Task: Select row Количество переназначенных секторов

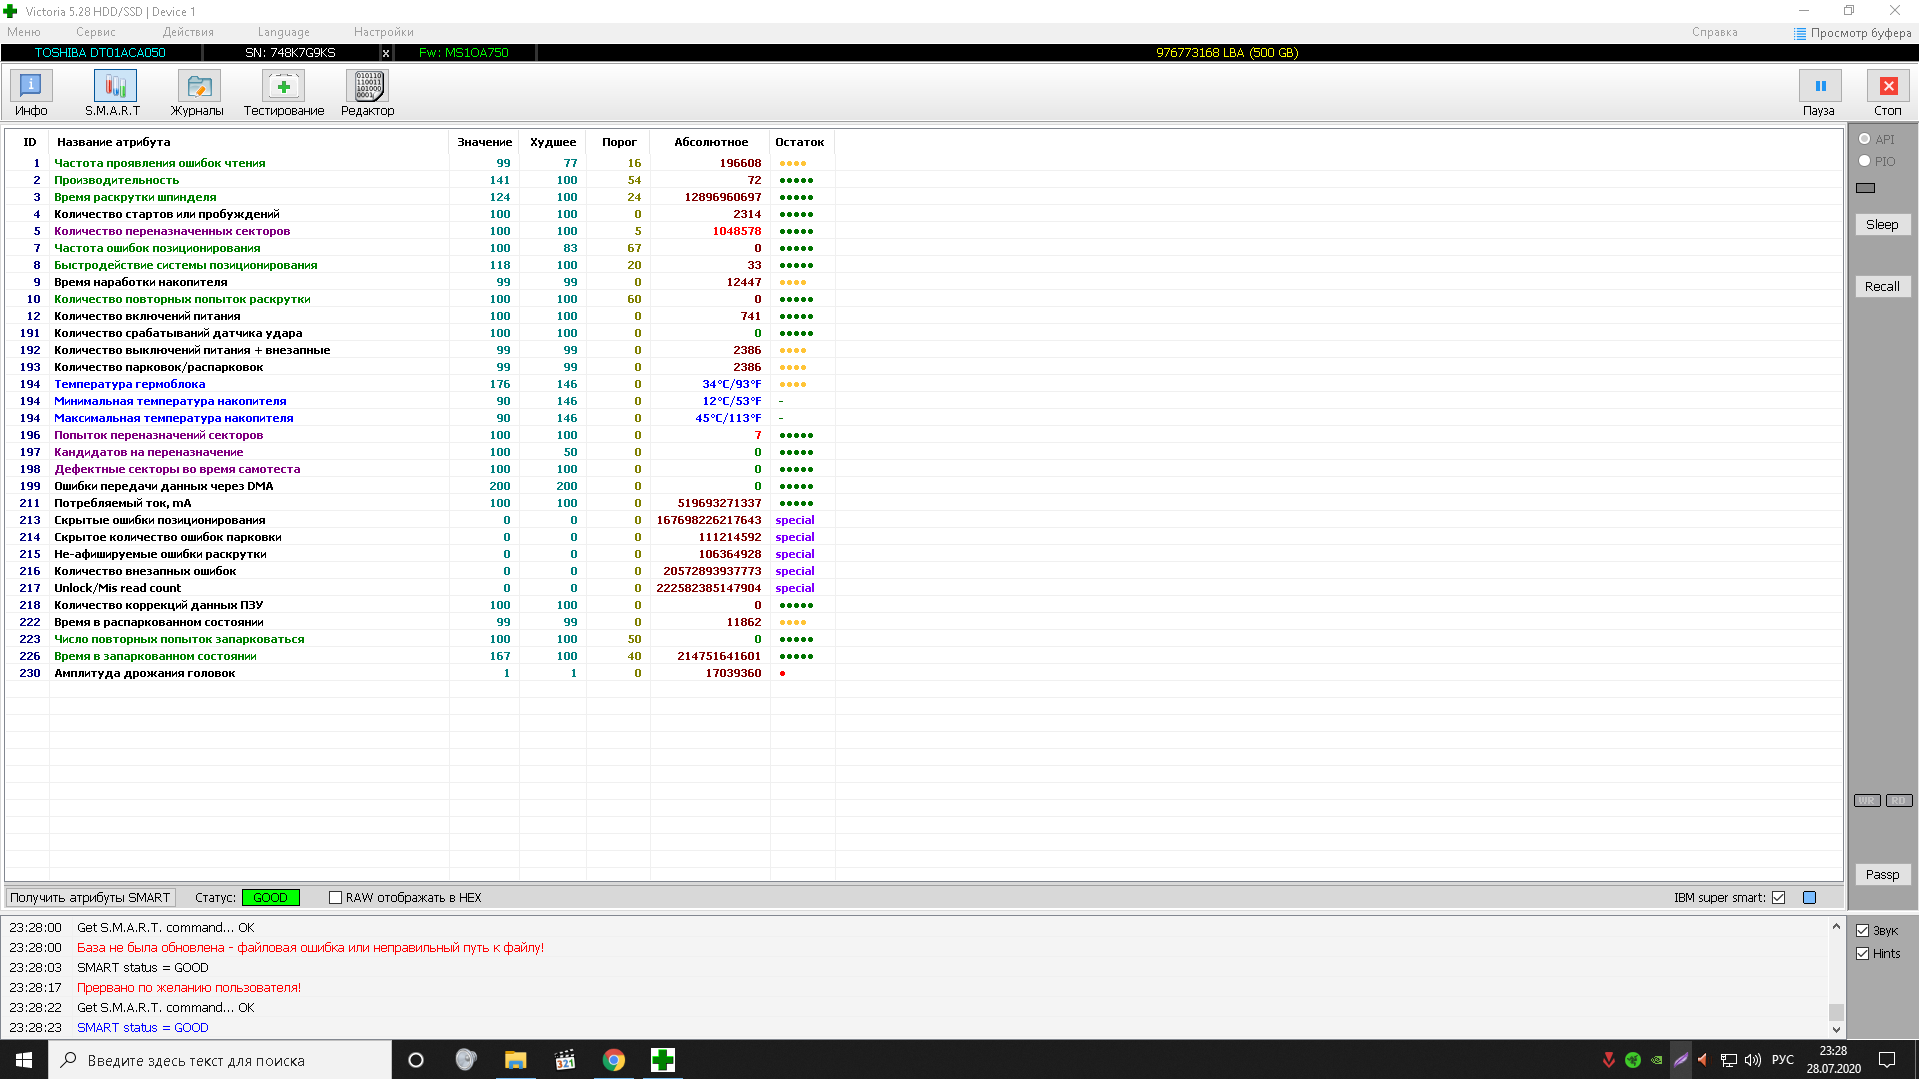Action: tap(420, 231)
